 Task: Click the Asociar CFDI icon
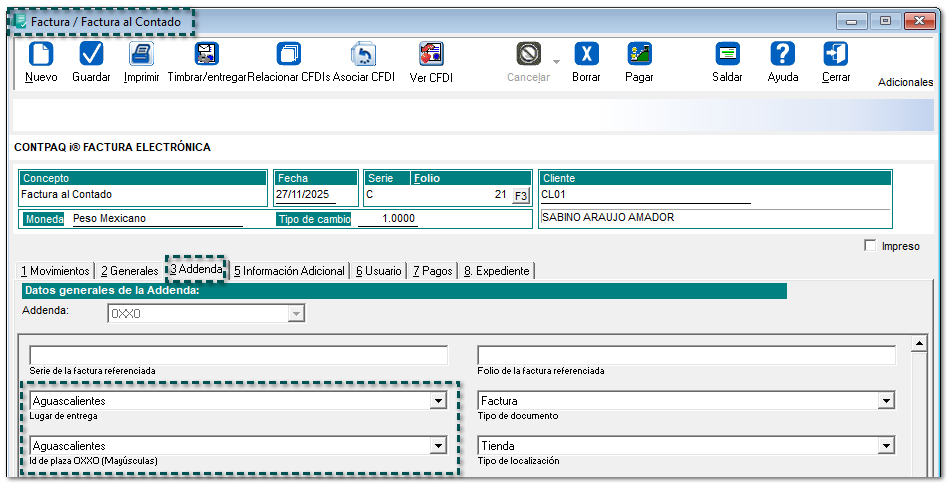(x=364, y=54)
